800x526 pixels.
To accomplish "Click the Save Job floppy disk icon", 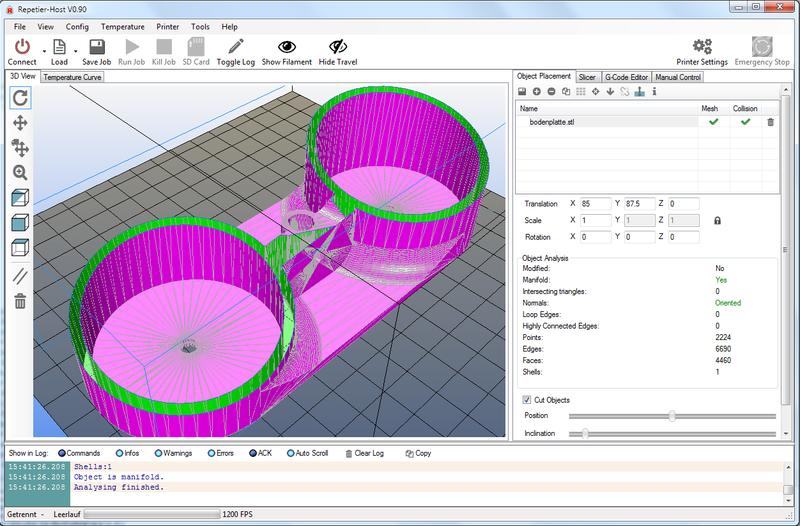I will tap(95, 46).
